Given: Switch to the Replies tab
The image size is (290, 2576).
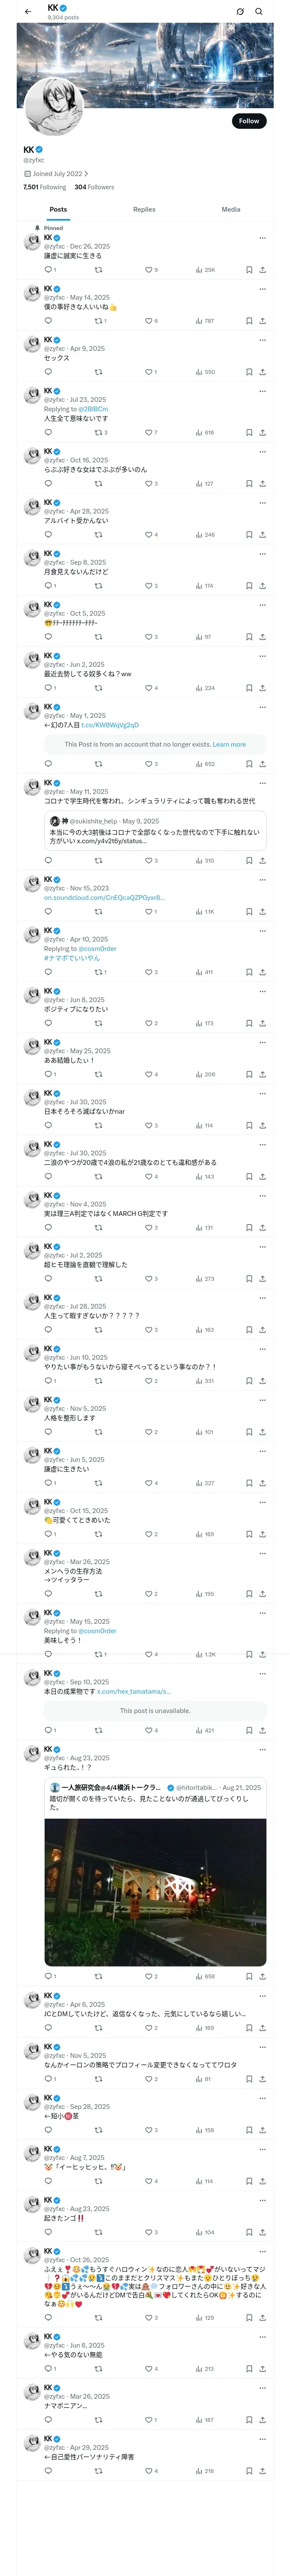Looking at the screenshot, I should pos(144,210).
